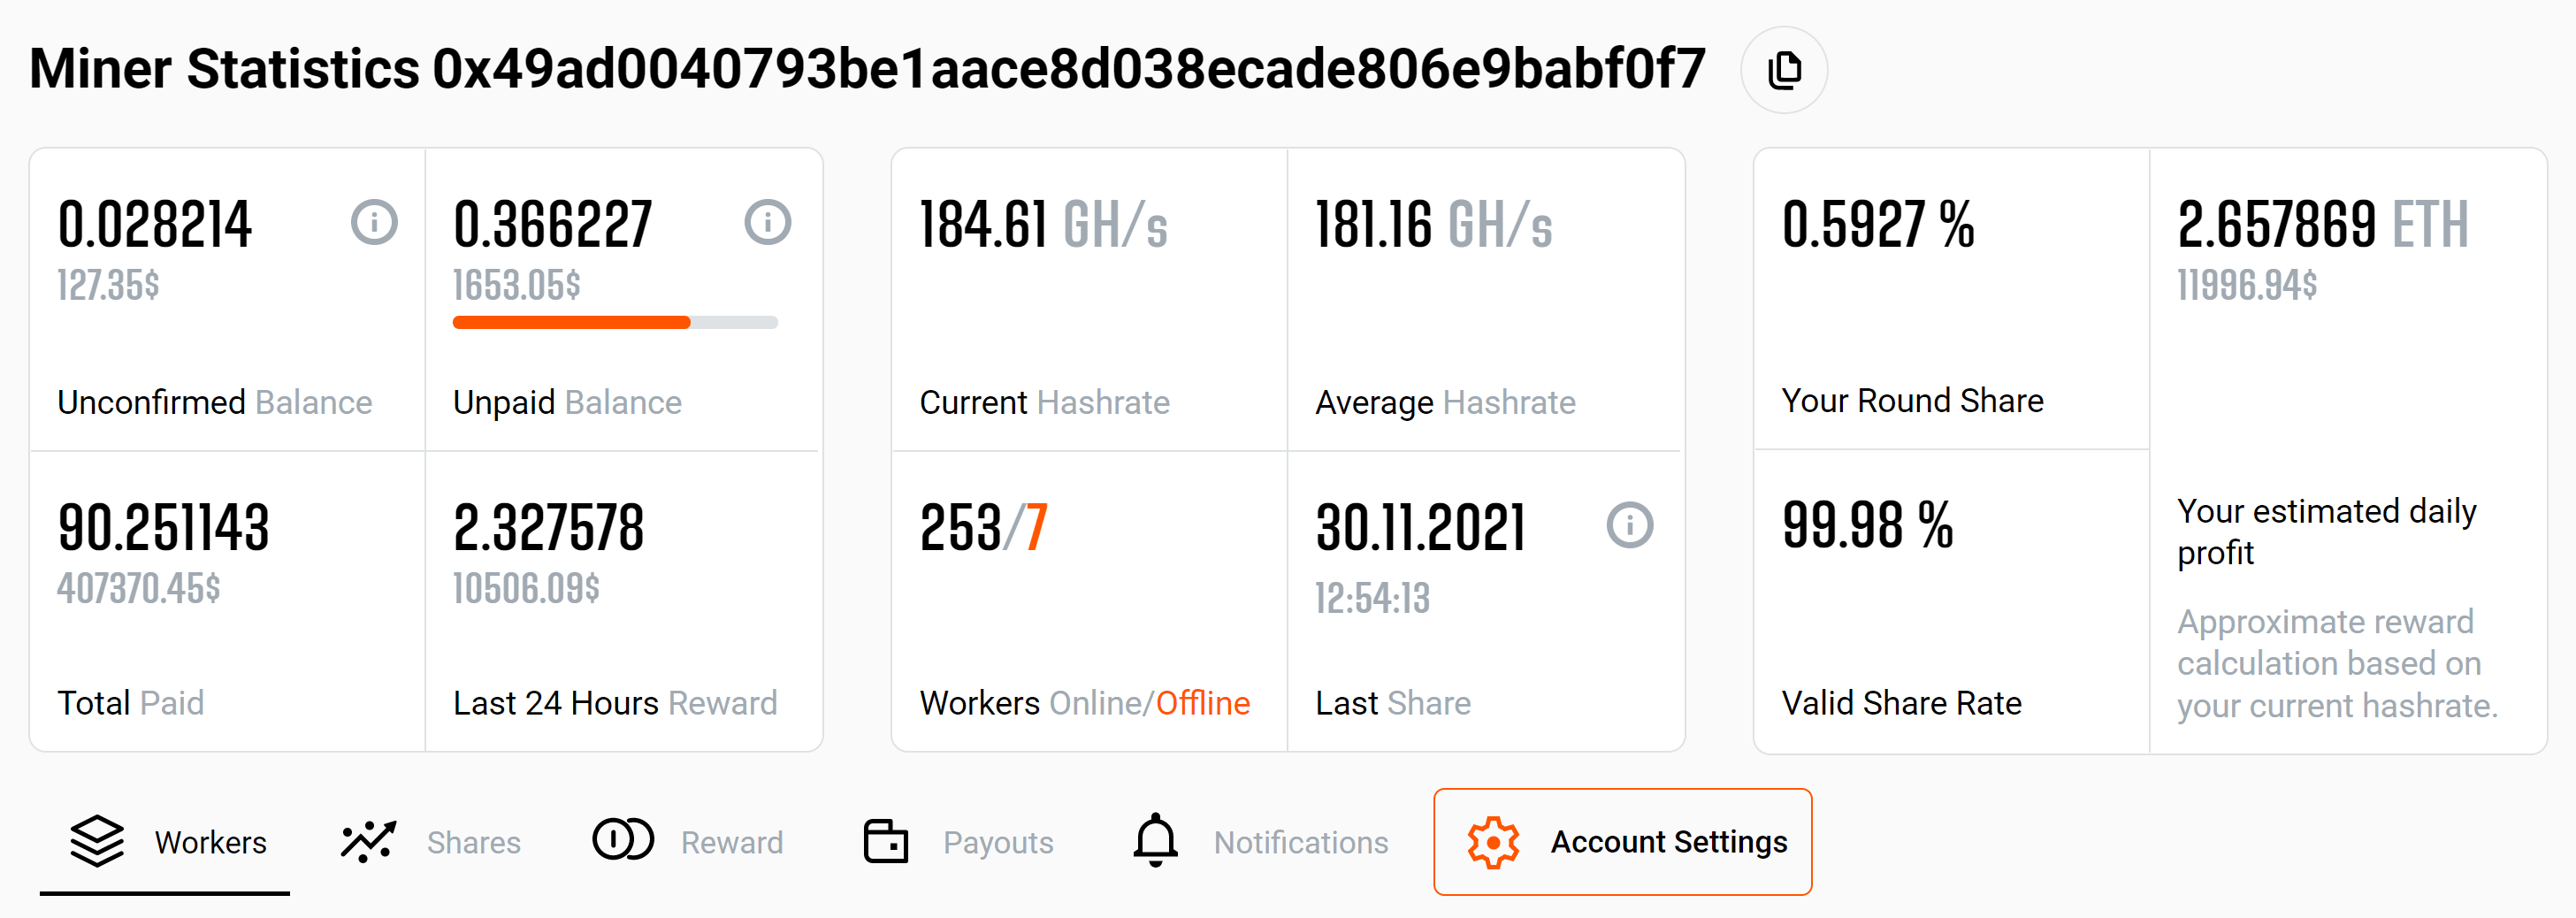Switch to the Shares tab
Viewport: 2576px width, 918px height.
pyautogui.click(x=474, y=842)
